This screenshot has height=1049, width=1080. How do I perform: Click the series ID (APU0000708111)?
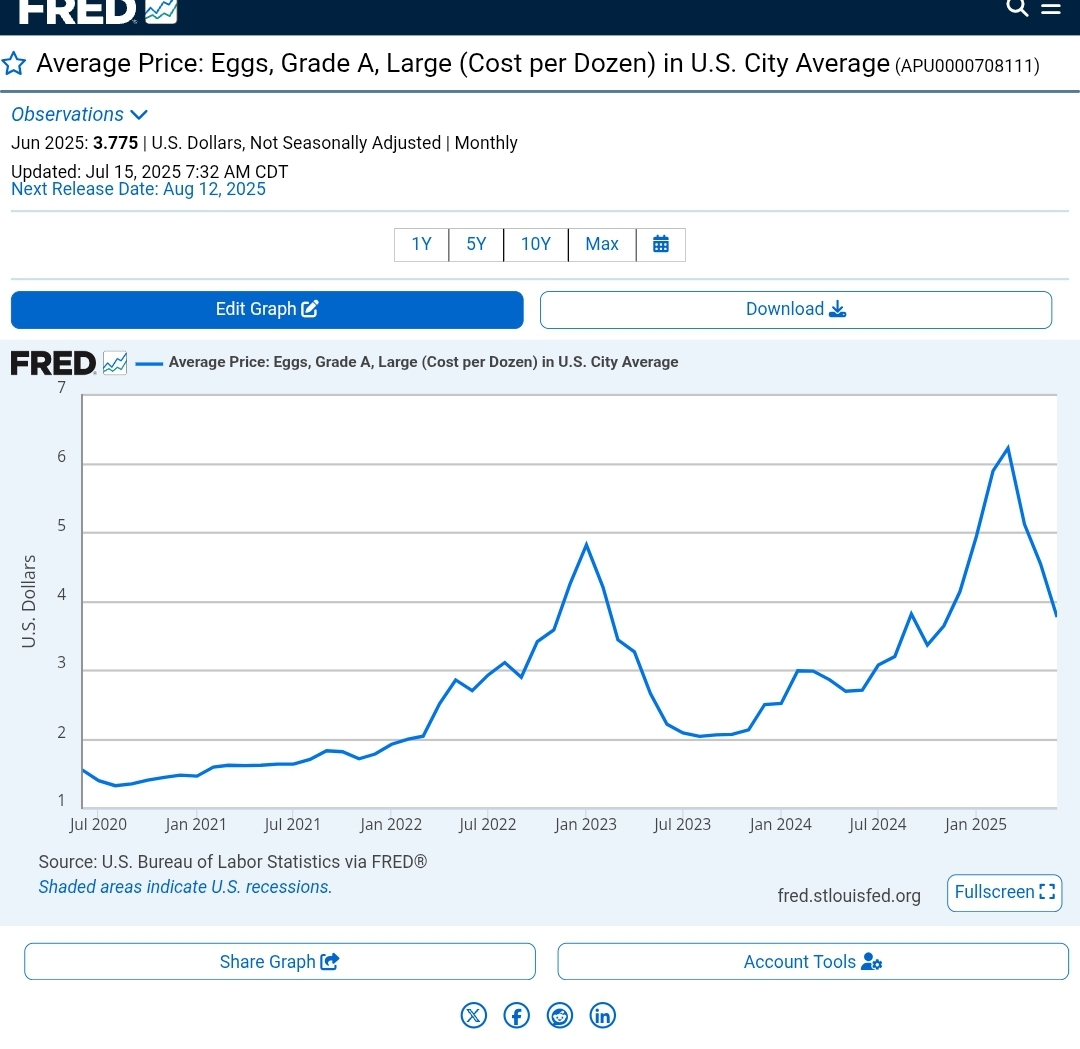click(x=967, y=66)
